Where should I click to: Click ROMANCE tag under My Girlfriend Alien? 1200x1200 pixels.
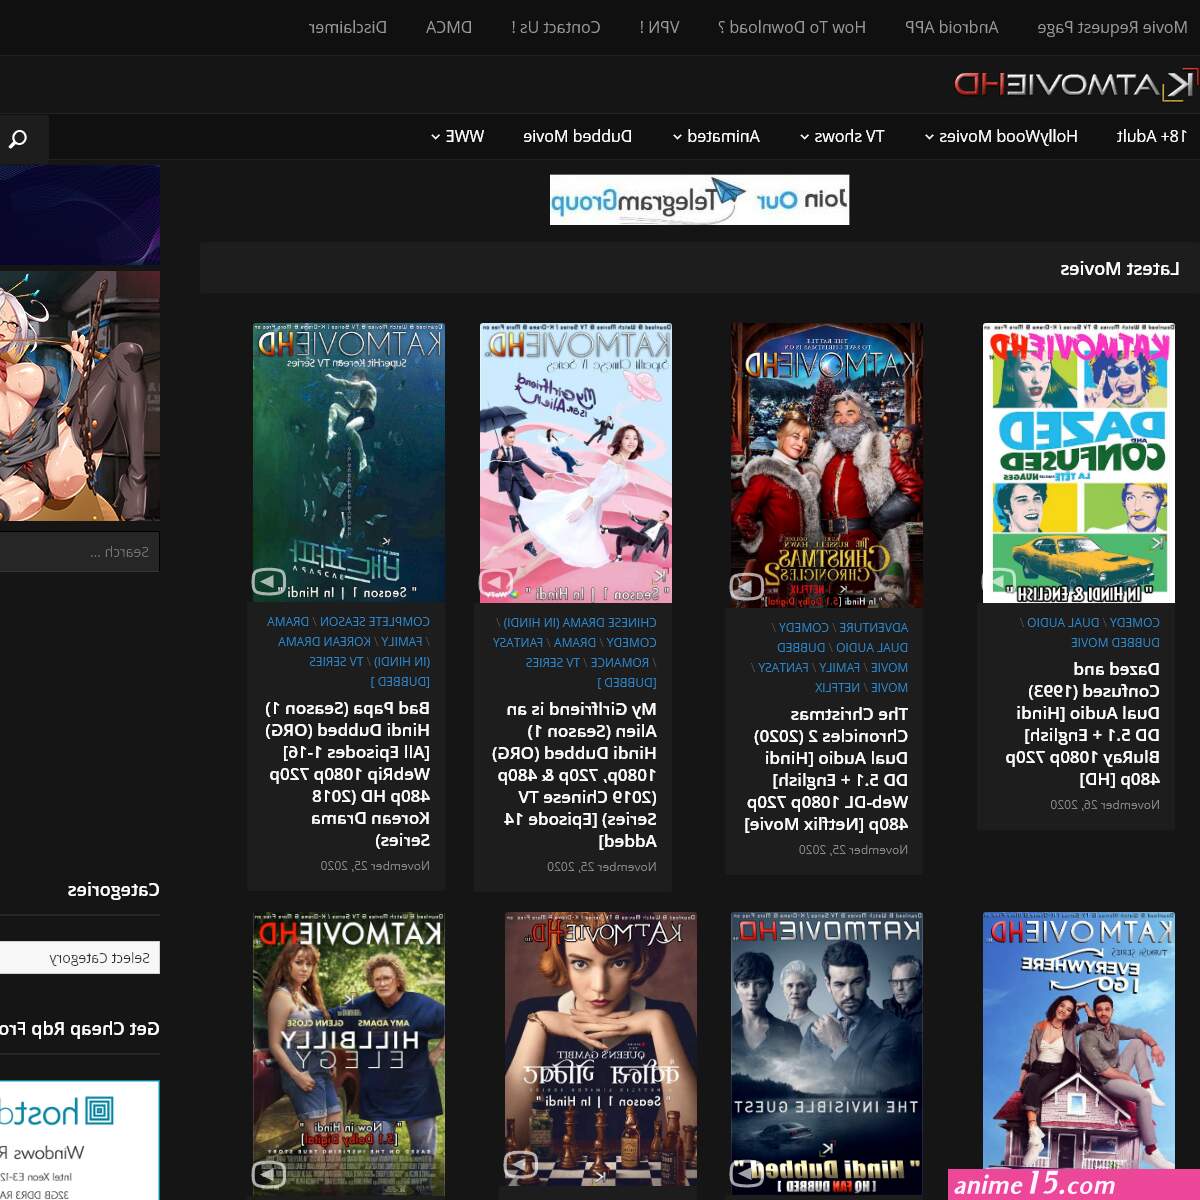coord(620,662)
